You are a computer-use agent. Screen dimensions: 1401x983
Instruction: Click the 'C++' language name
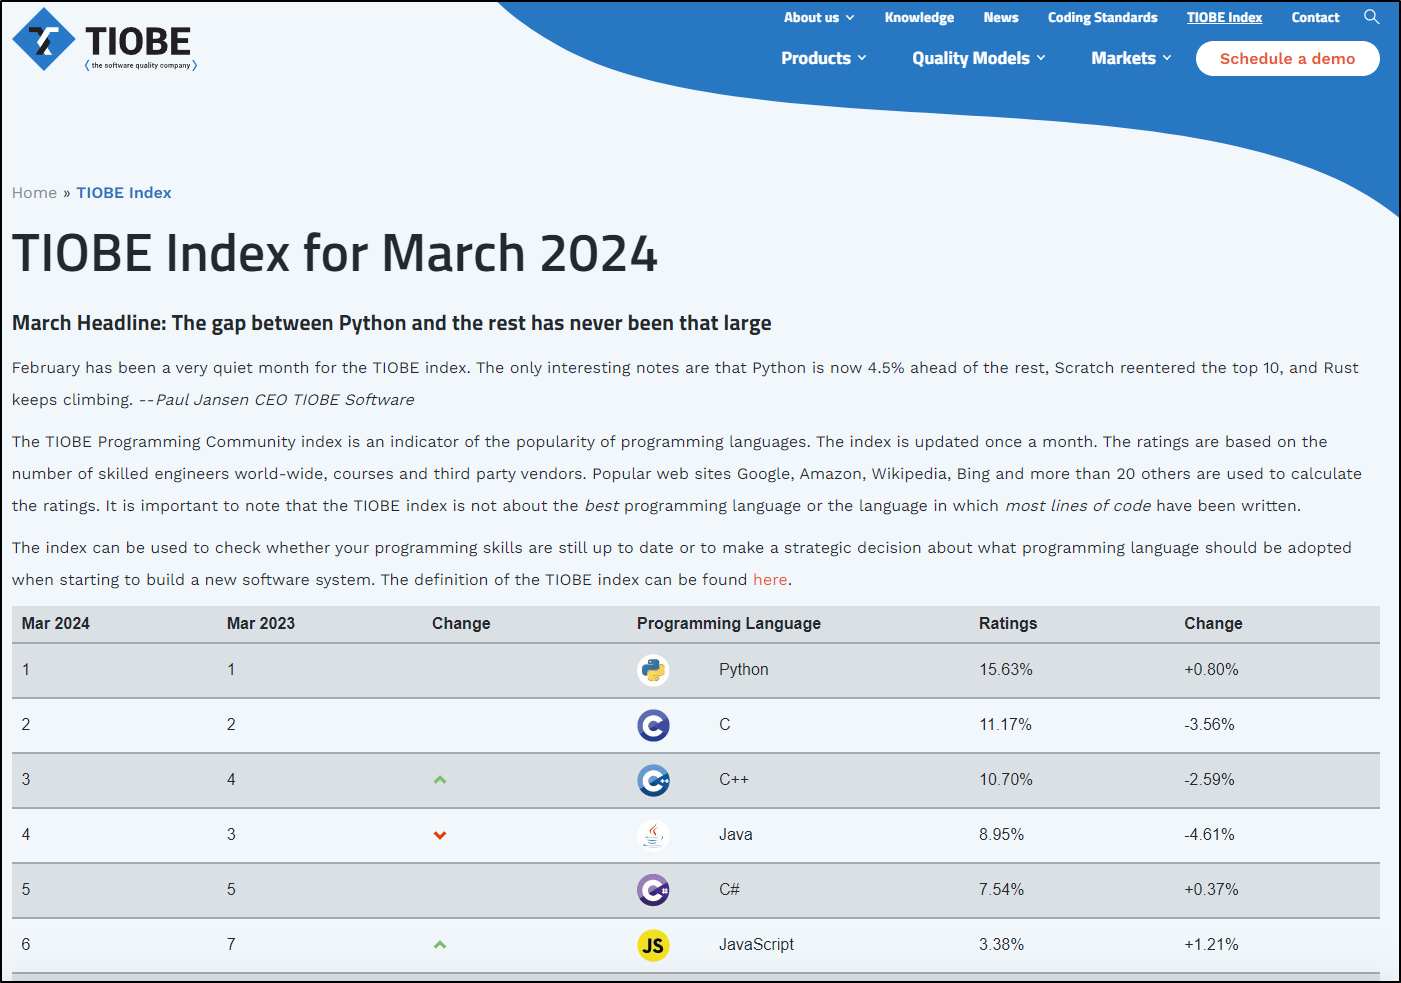(x=734, y=779)
